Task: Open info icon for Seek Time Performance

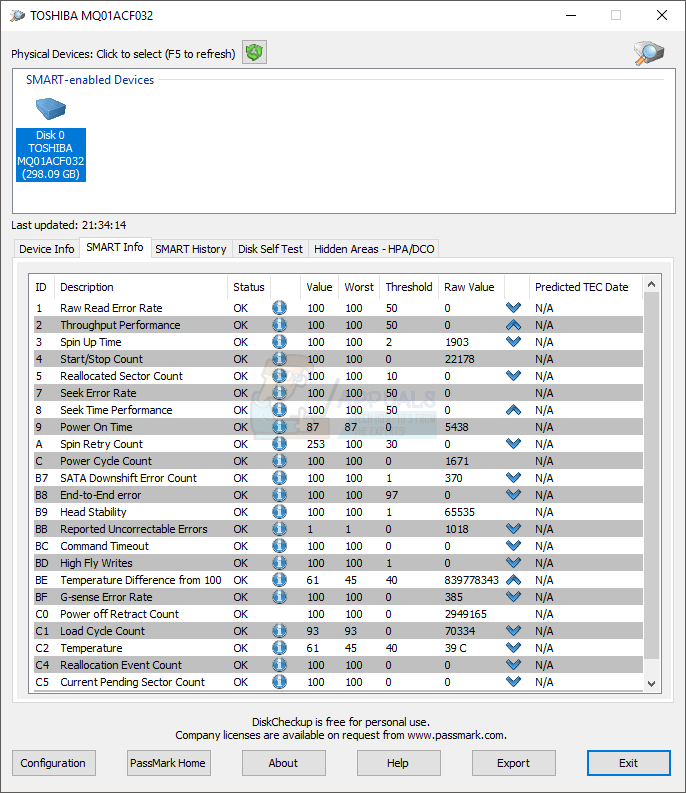Action: (x=279, y=410)
